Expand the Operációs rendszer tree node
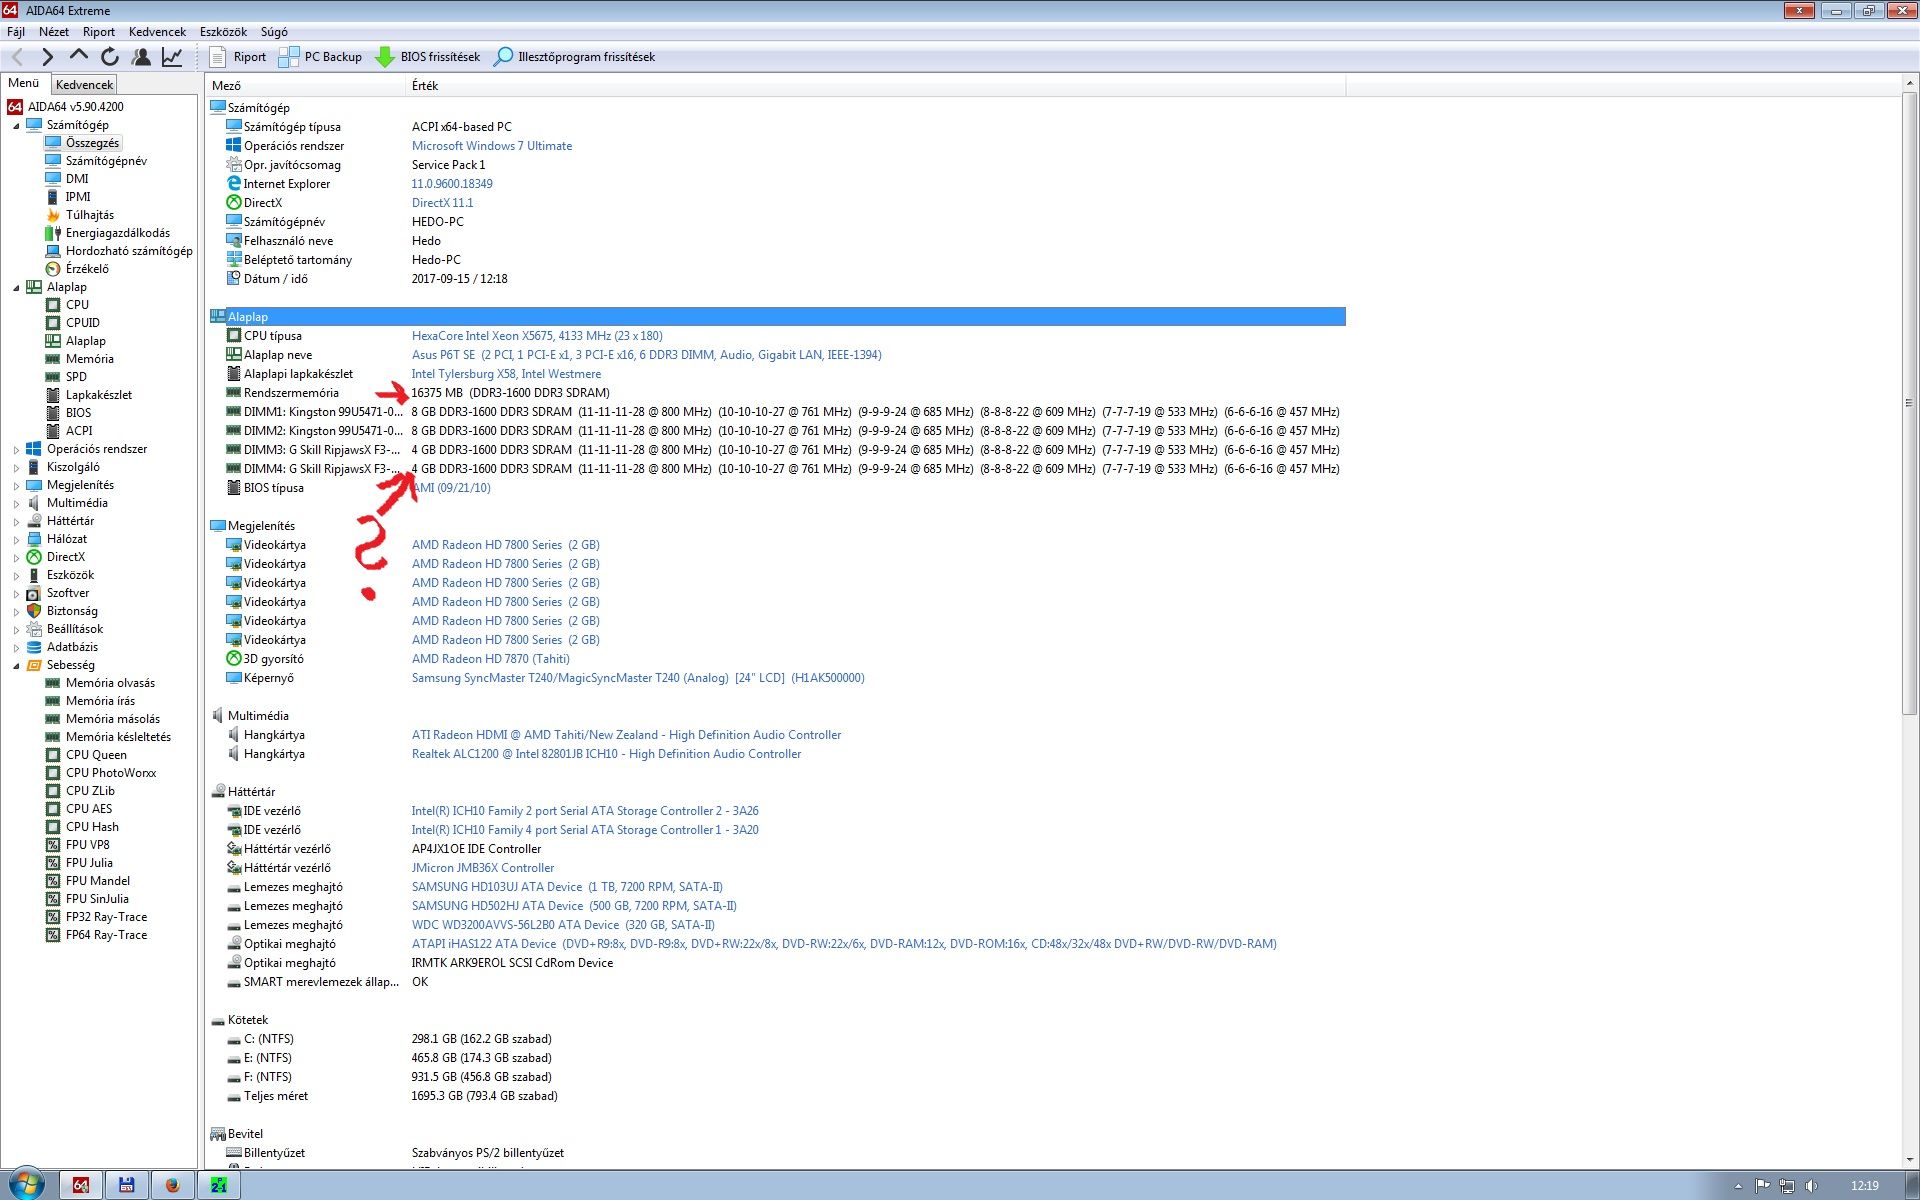This screenshot has width=1920, height=1200. click(x=16, y=450)
